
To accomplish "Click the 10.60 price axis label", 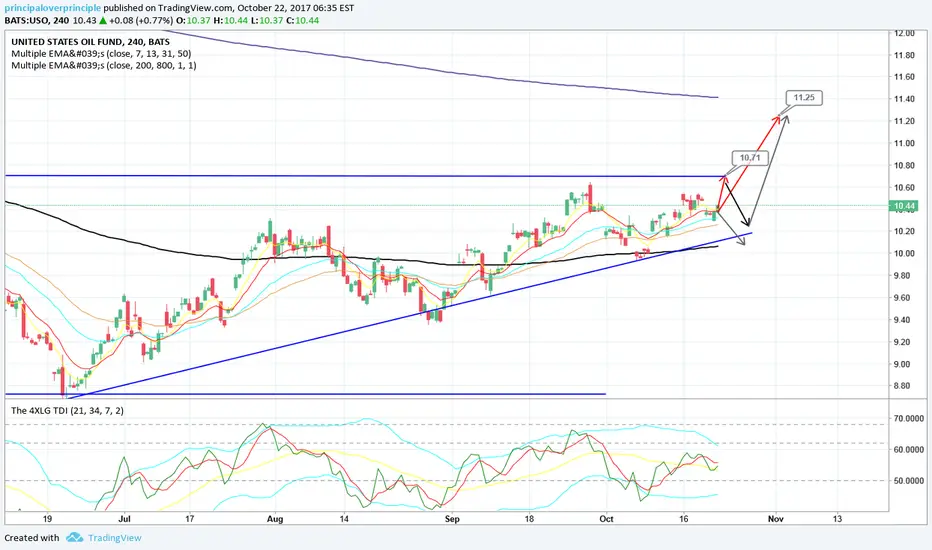I will coord(904,187).
